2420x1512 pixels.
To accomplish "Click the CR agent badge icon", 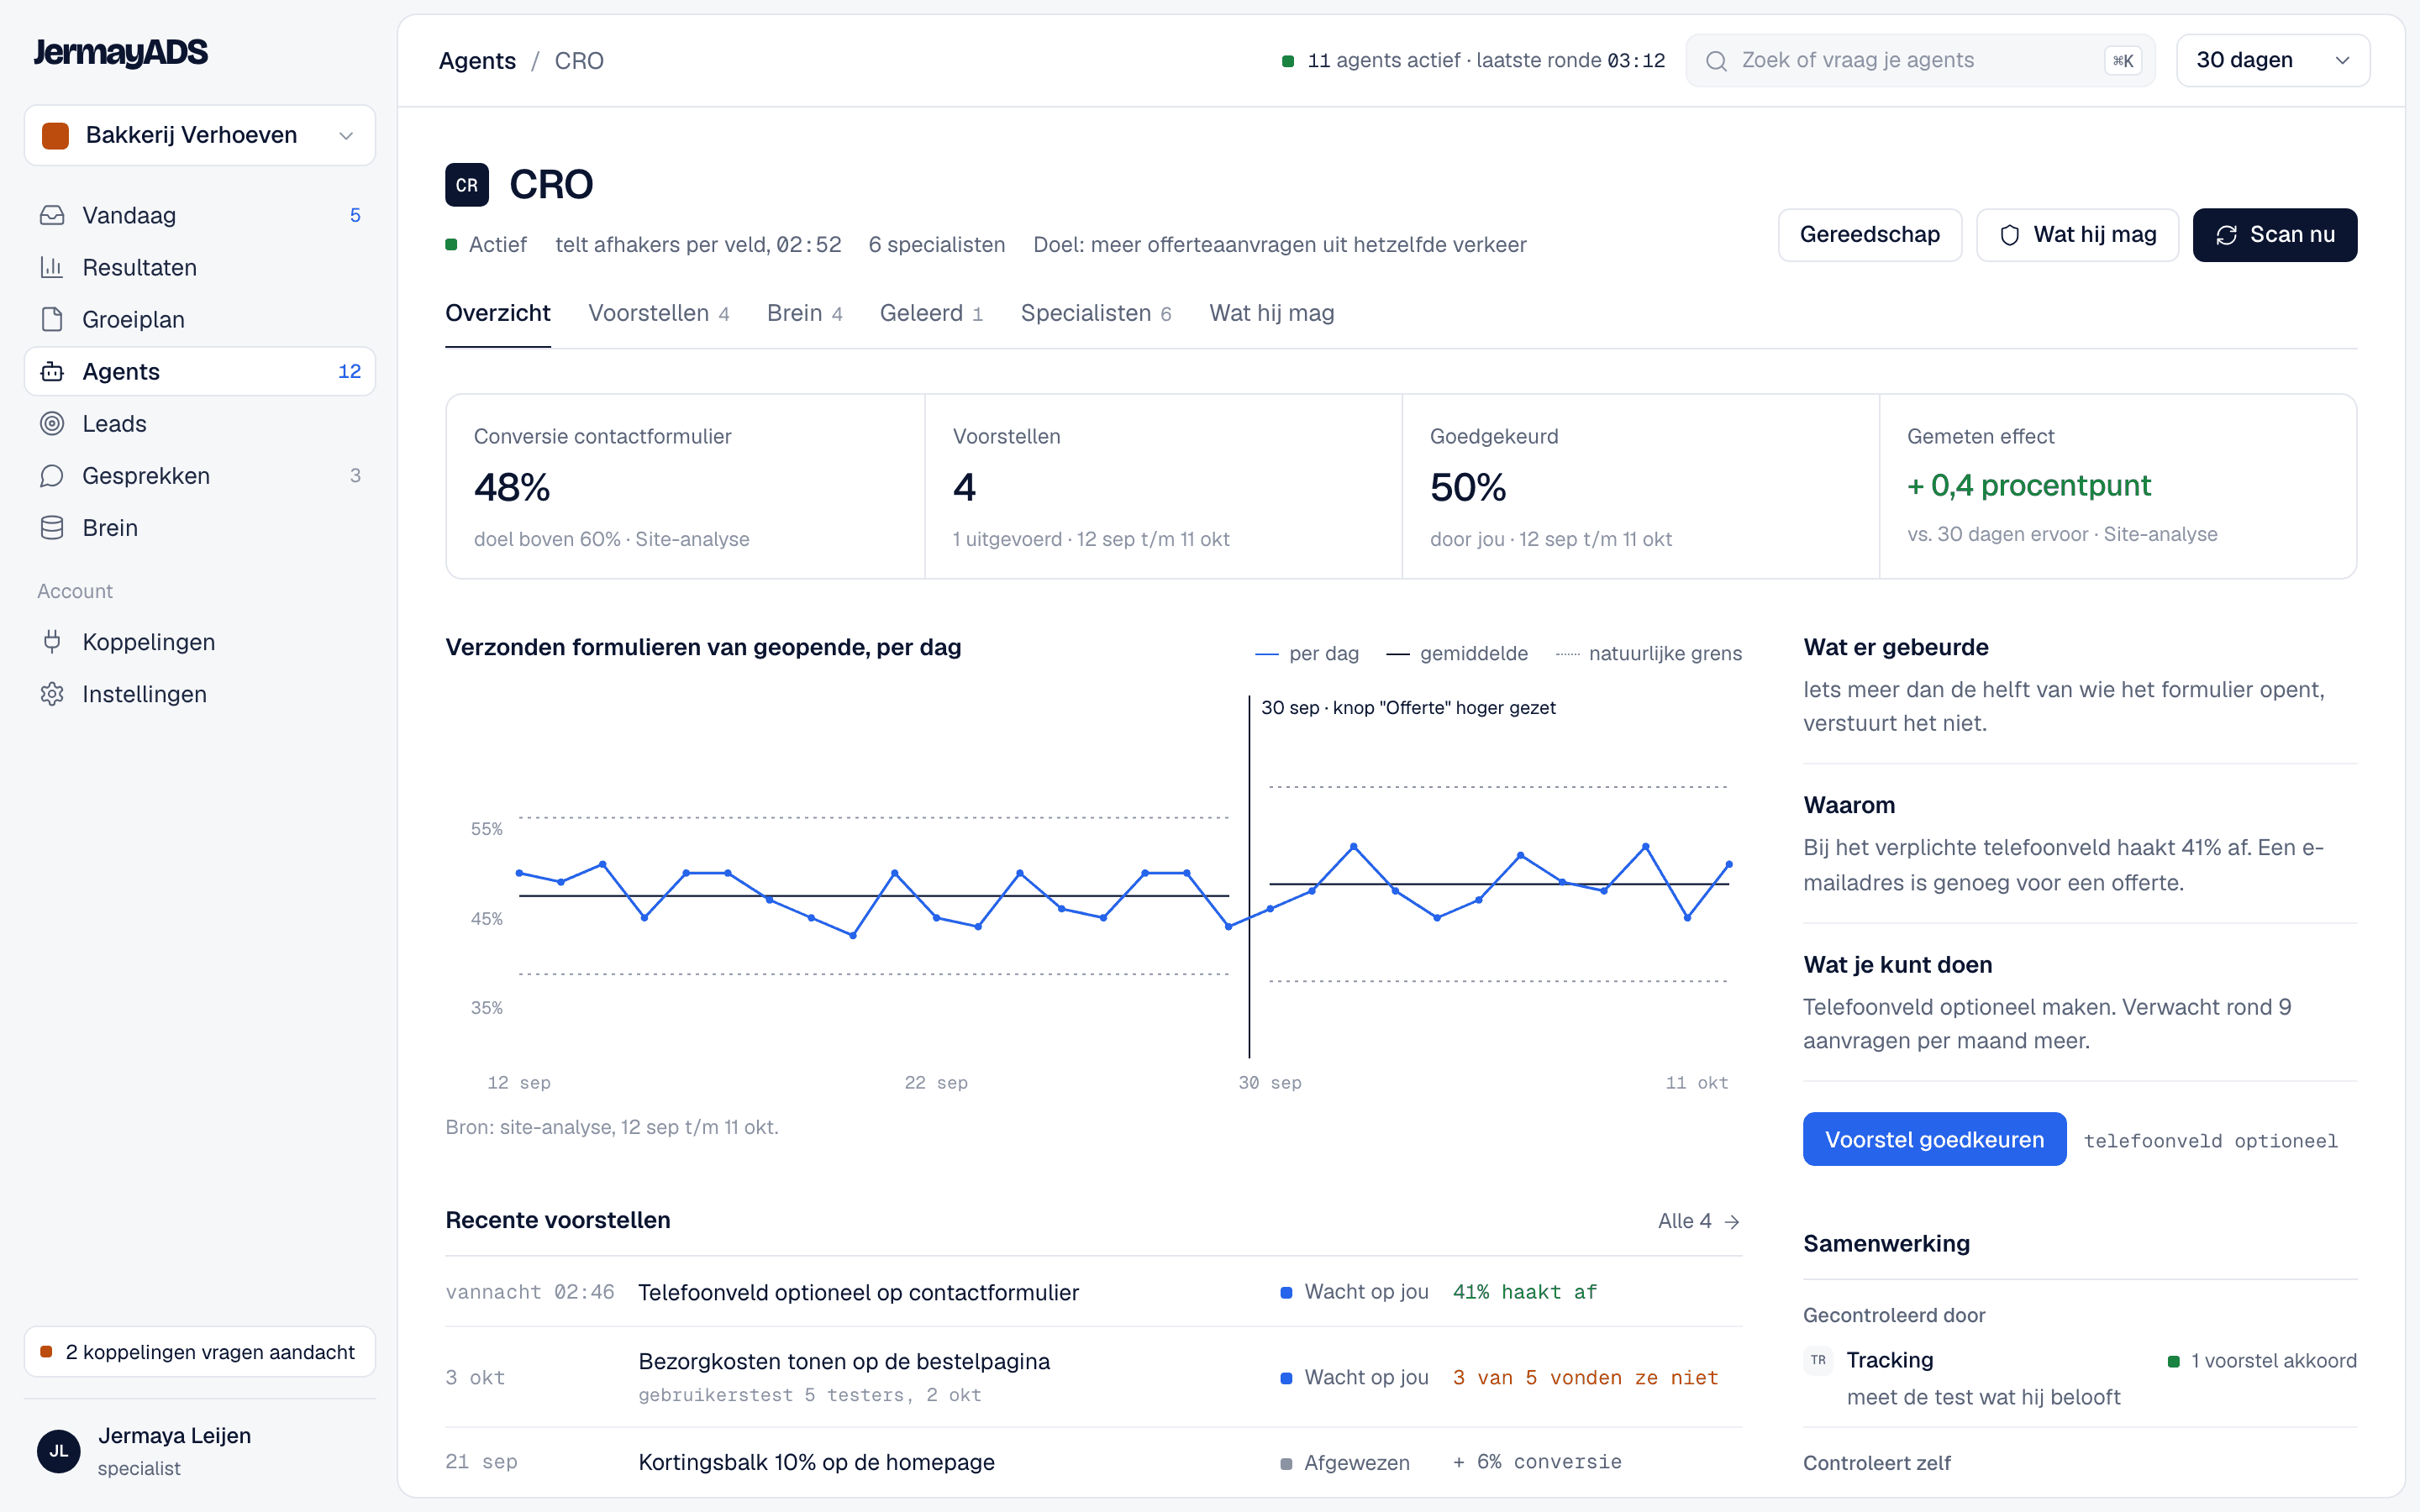I will [x=467, y=185].
